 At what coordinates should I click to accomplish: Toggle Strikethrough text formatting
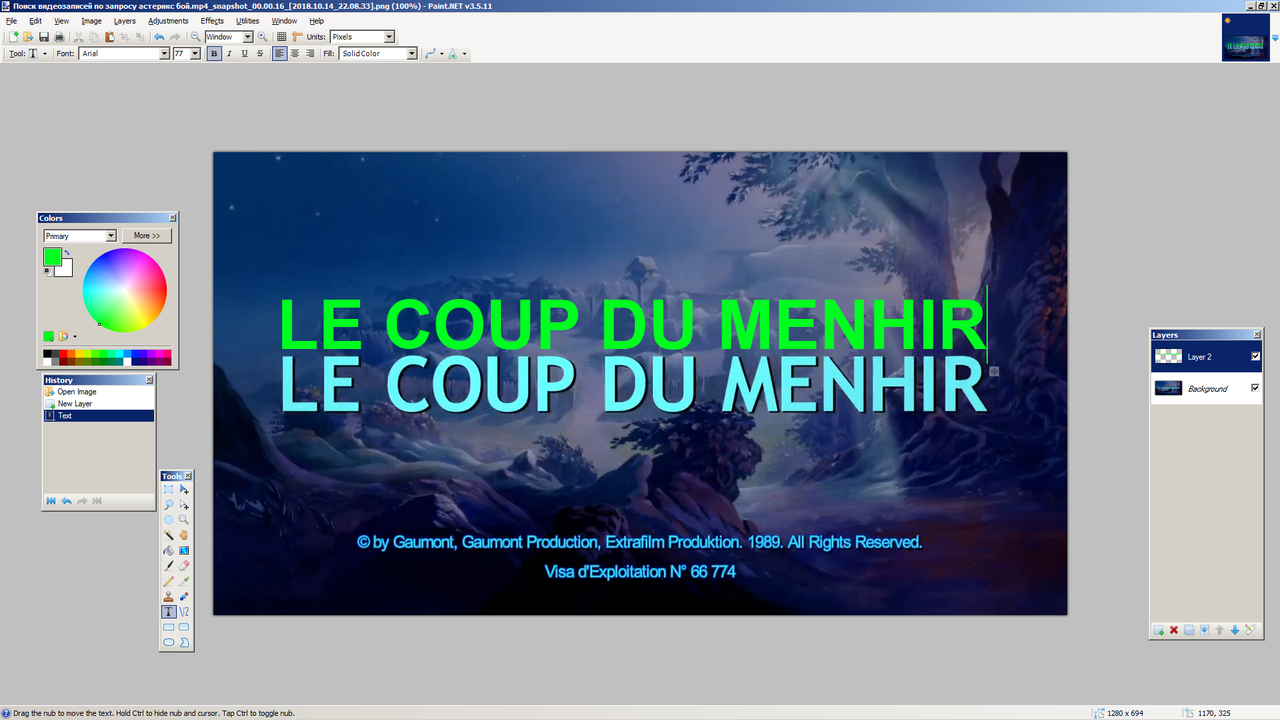pos(260,53)
